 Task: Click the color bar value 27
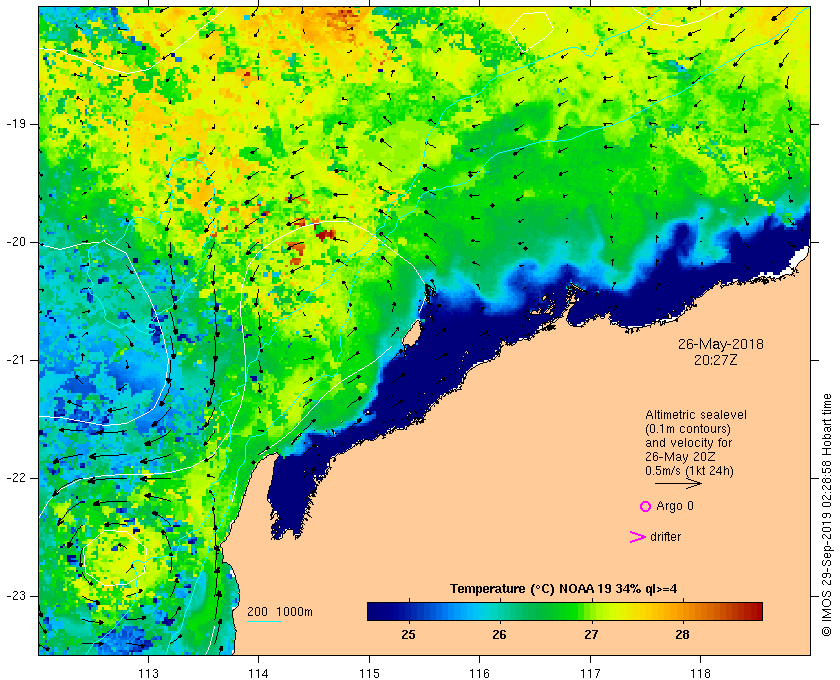(591, 635)
